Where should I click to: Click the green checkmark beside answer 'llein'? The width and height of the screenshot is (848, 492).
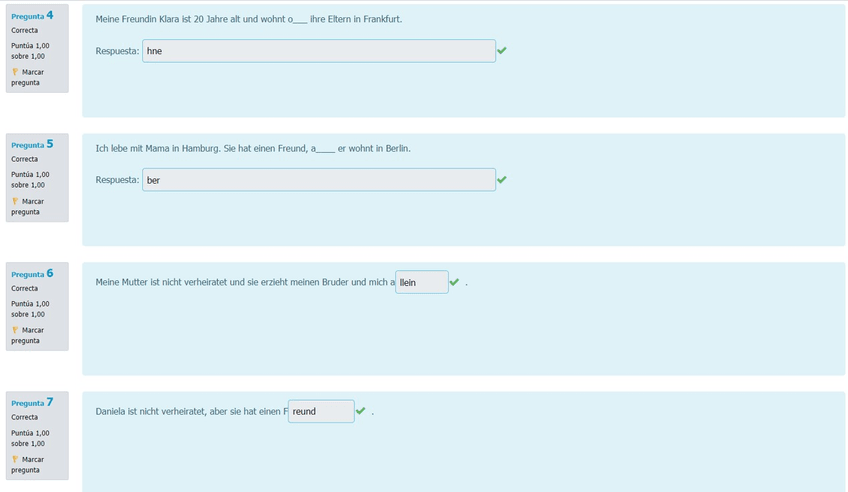pos(454,282)
